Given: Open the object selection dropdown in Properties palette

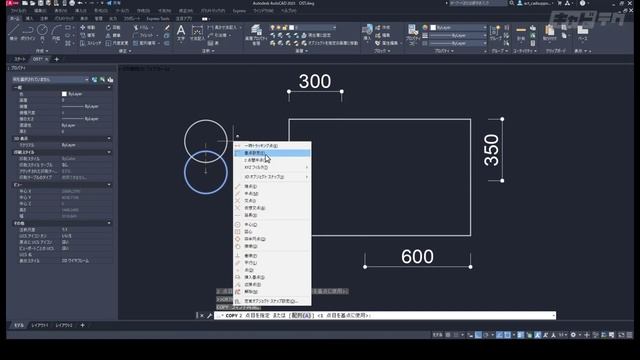Looking at the screenshot, I should point(50,80).
